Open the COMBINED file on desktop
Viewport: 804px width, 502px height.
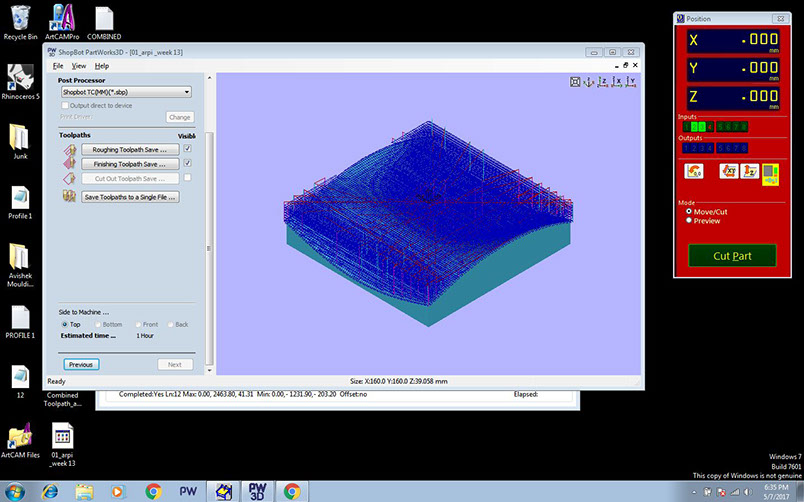(104, 23)
